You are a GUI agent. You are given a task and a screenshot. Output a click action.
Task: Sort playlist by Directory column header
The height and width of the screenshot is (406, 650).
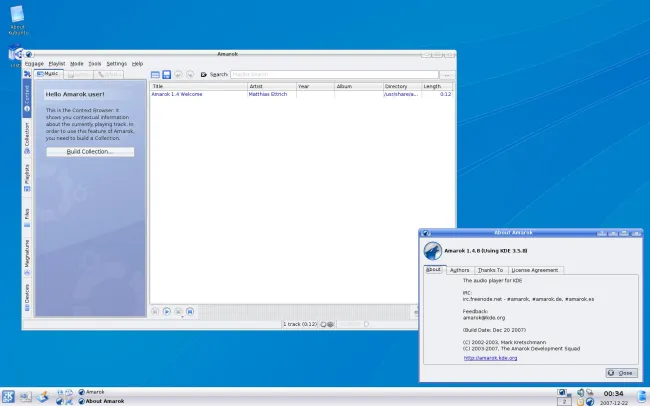(x=402, y=86)
